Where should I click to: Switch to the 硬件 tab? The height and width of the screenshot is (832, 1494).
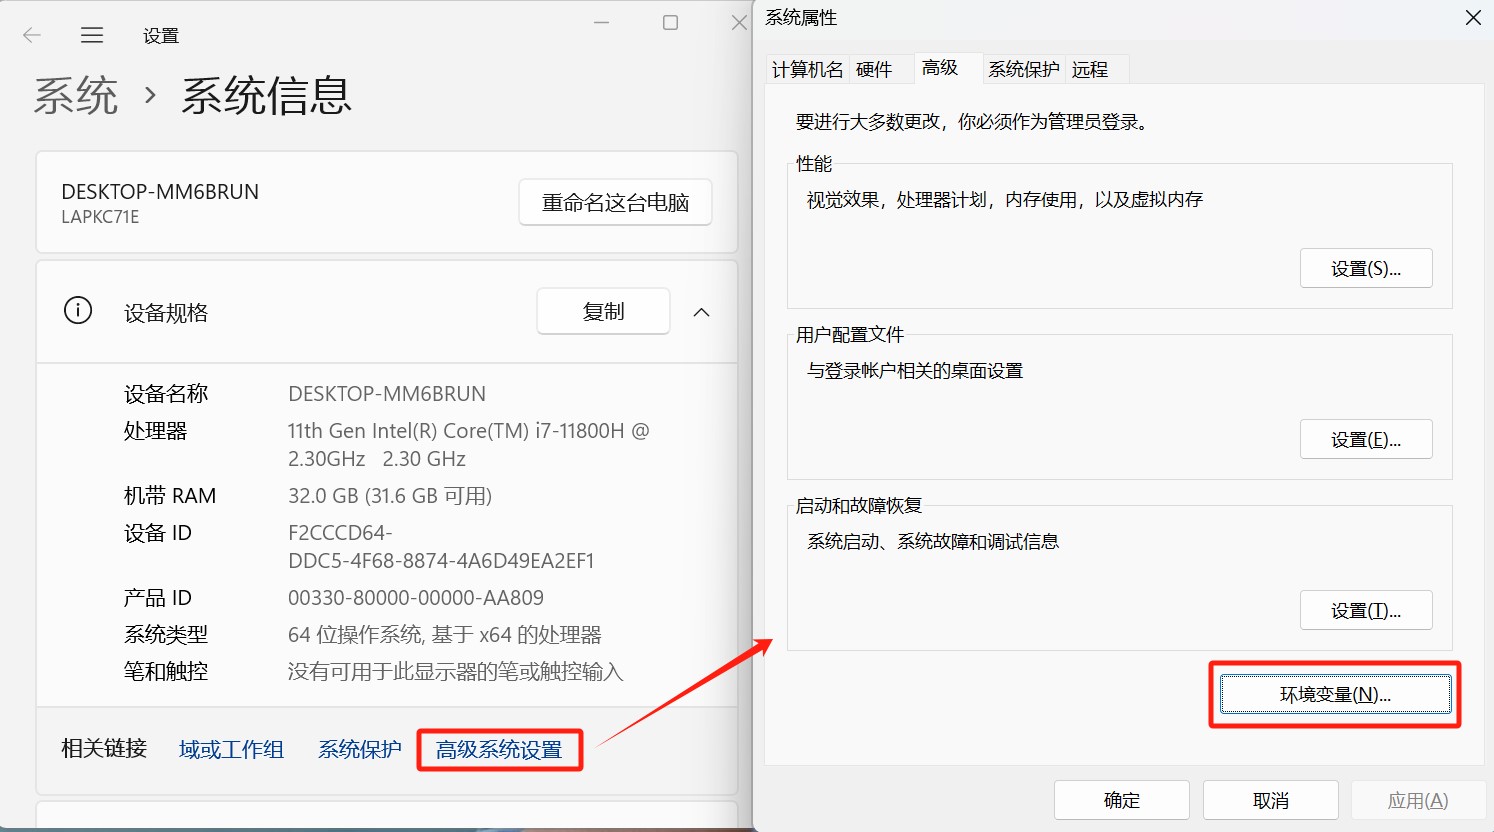pos(874,69)
